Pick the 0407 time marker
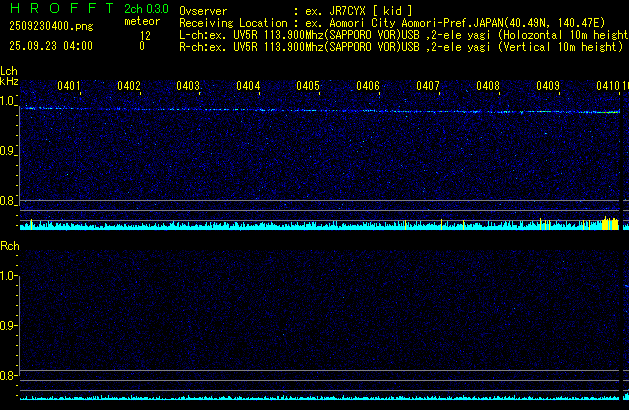Screen dimensions: 629x410 coord(428,87)
